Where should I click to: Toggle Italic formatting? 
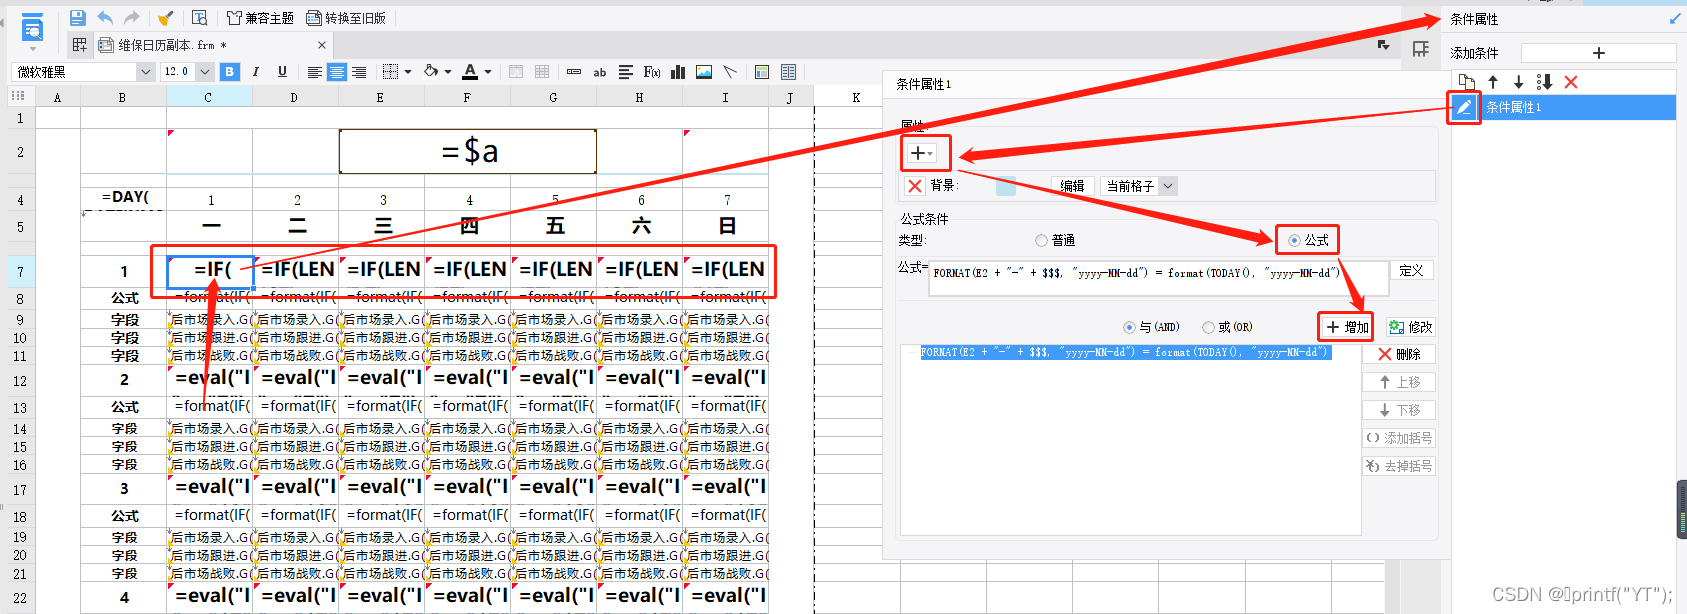tap(256, 72)
